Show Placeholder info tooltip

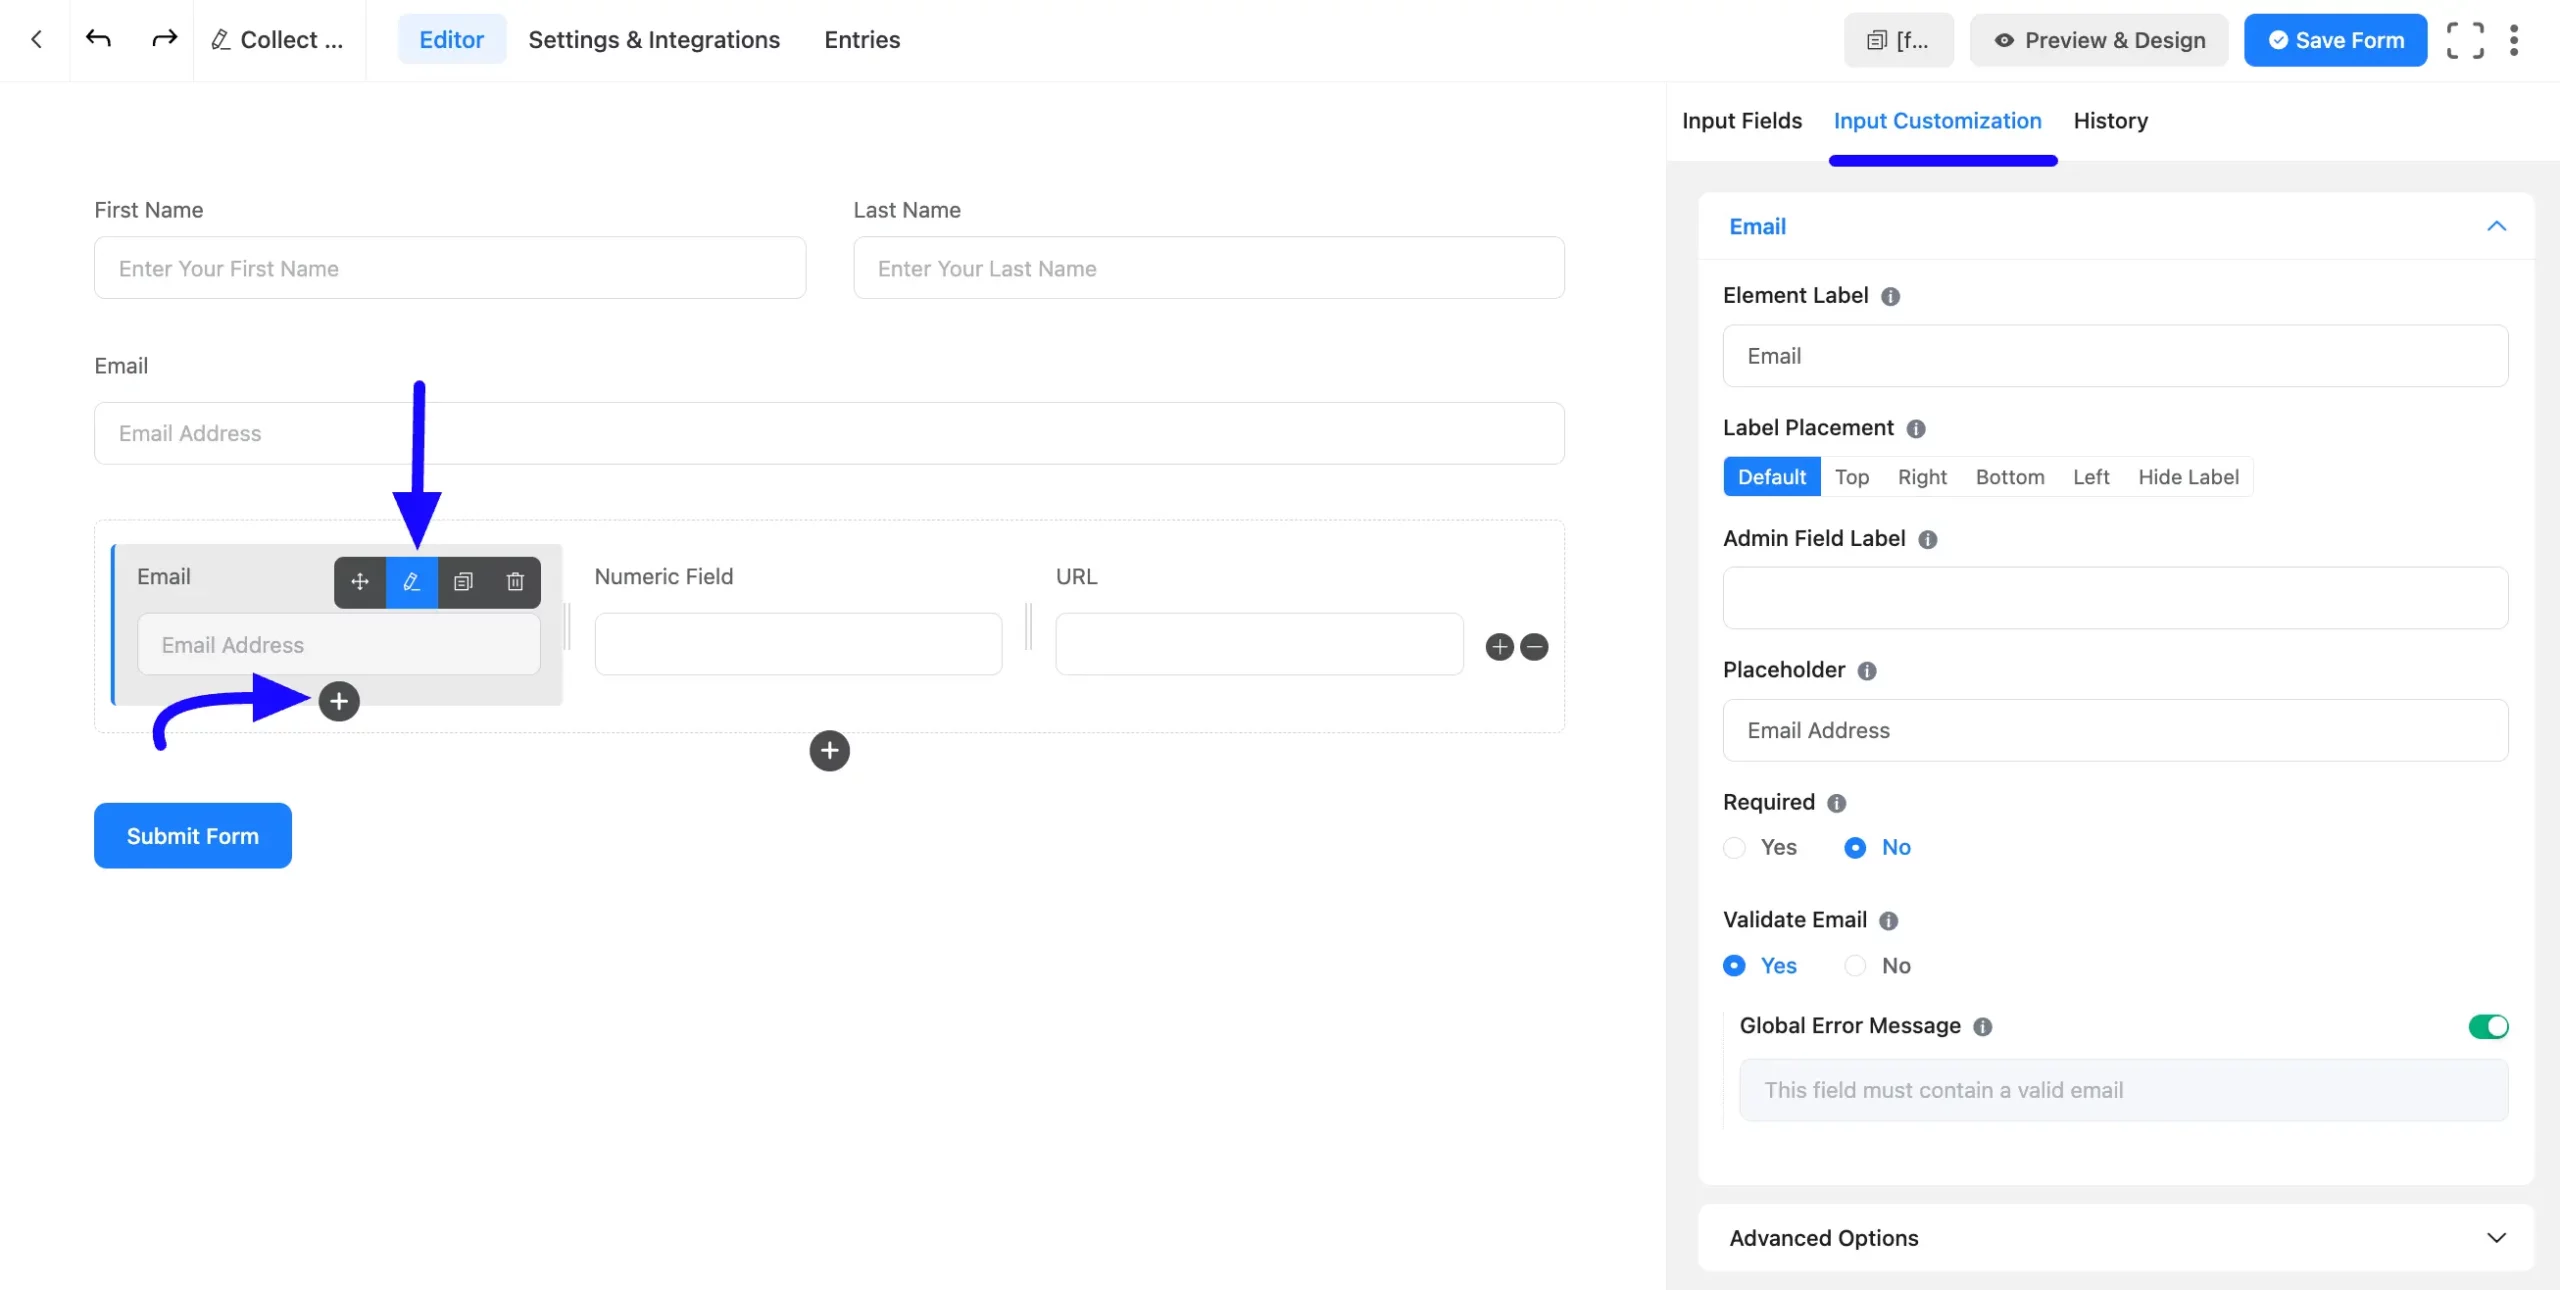[x=1867, y=671]
